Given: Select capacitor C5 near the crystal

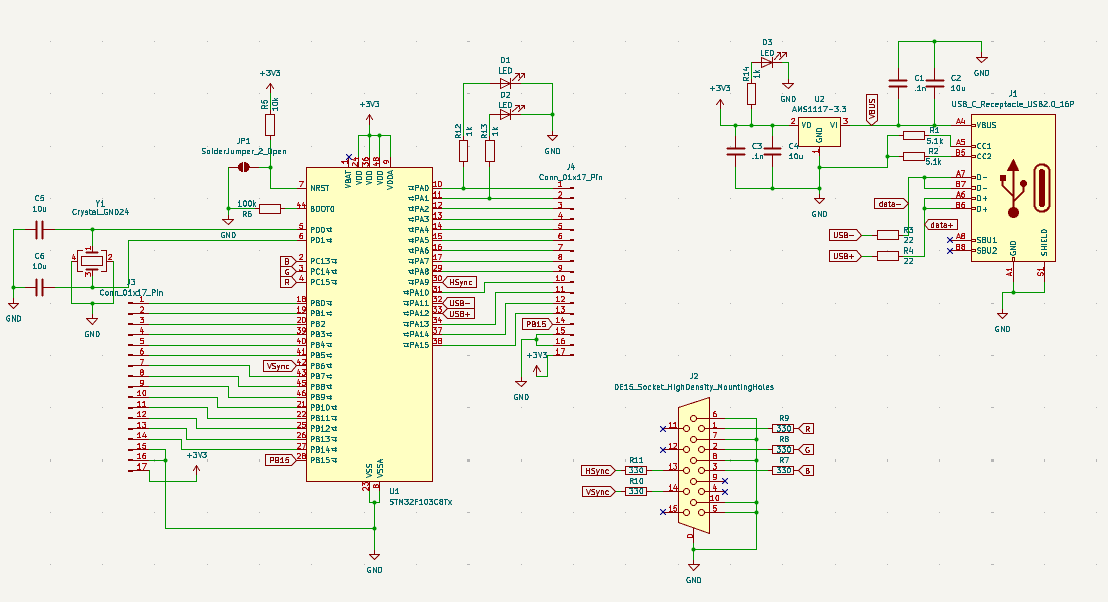Looking at the screenshot, I should (40, 230).
